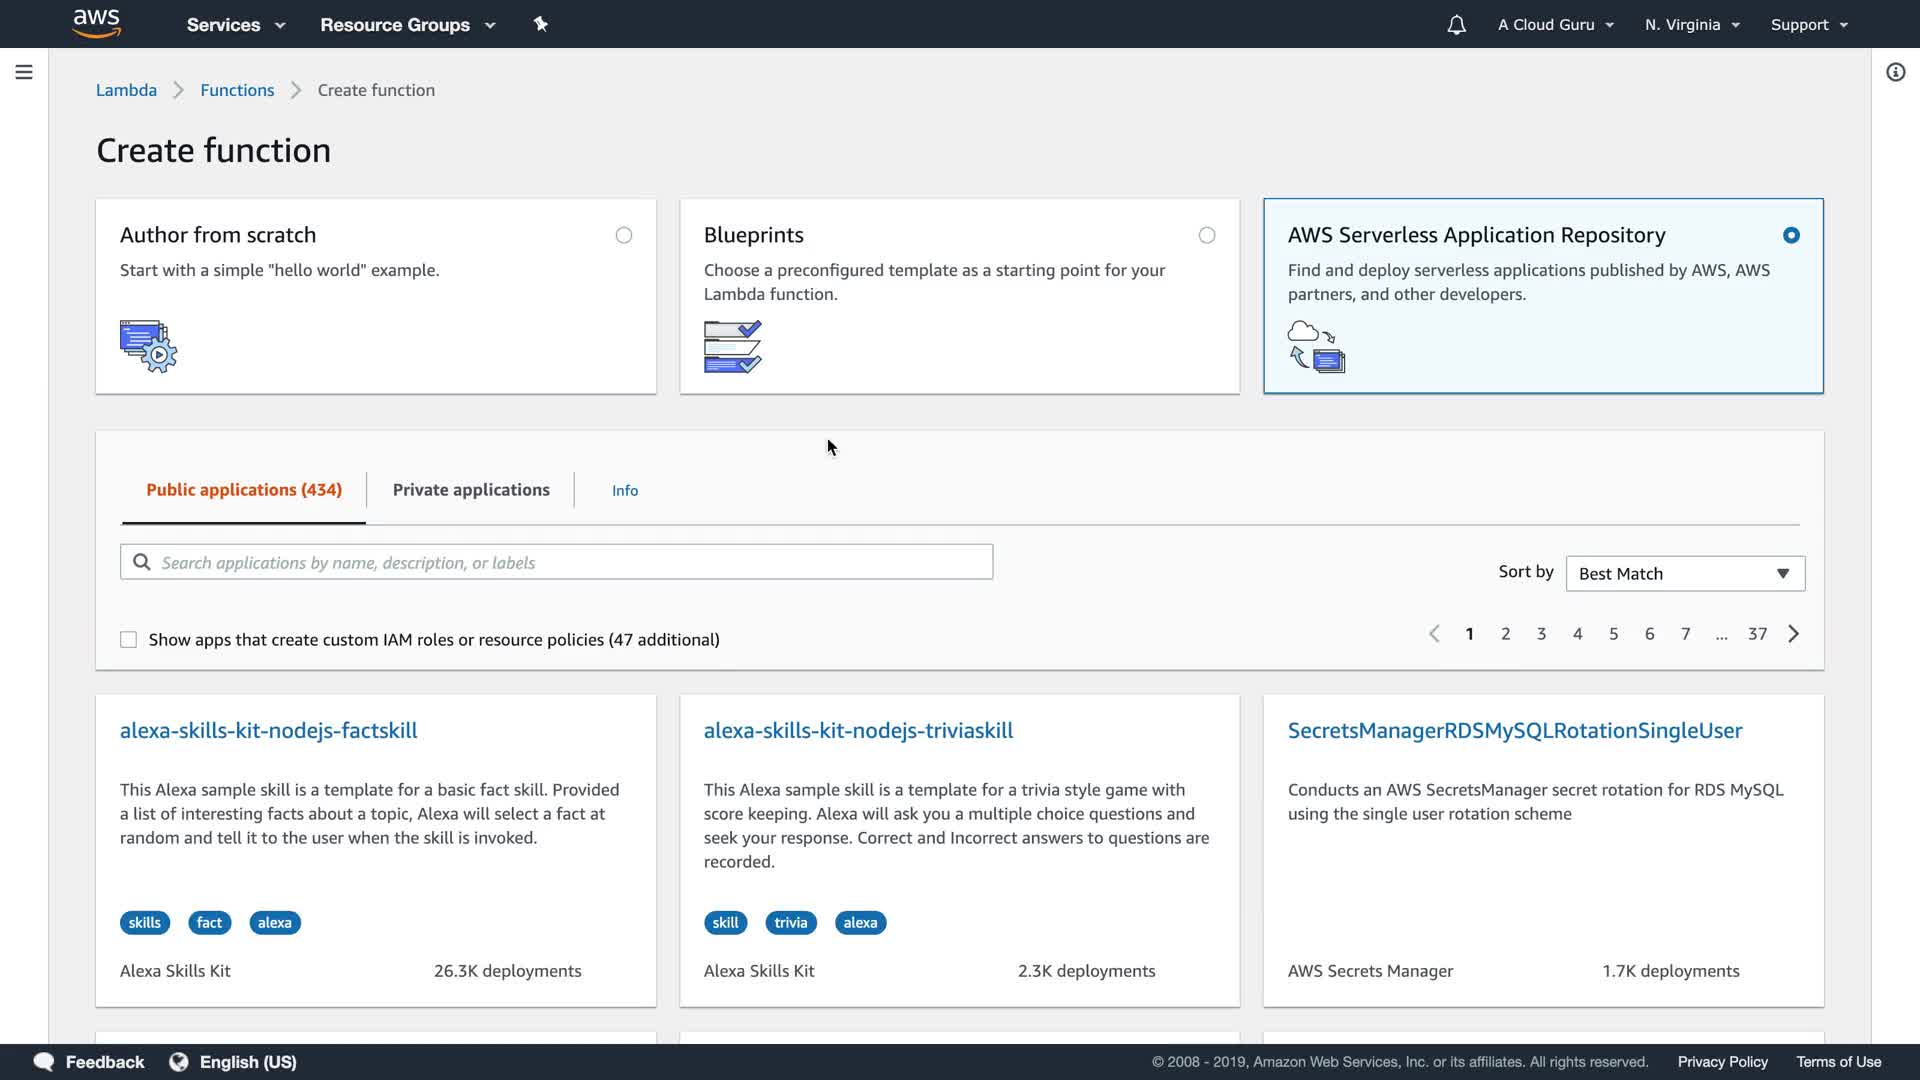
Task: Click the AWS logo home icon
Action: pos(97,24)
